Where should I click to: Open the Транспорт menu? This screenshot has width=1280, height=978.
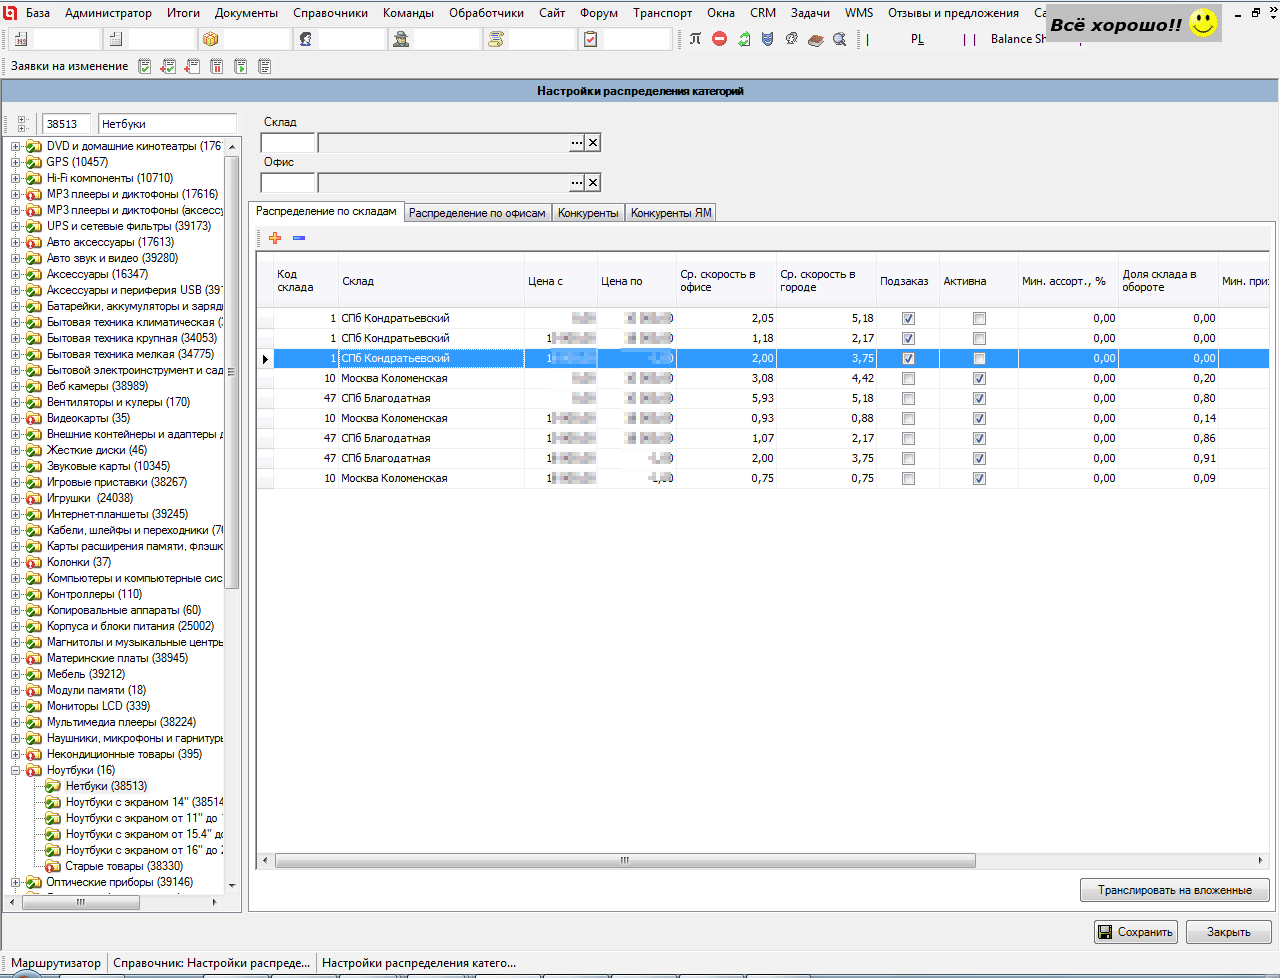click(x=662, y=13)
